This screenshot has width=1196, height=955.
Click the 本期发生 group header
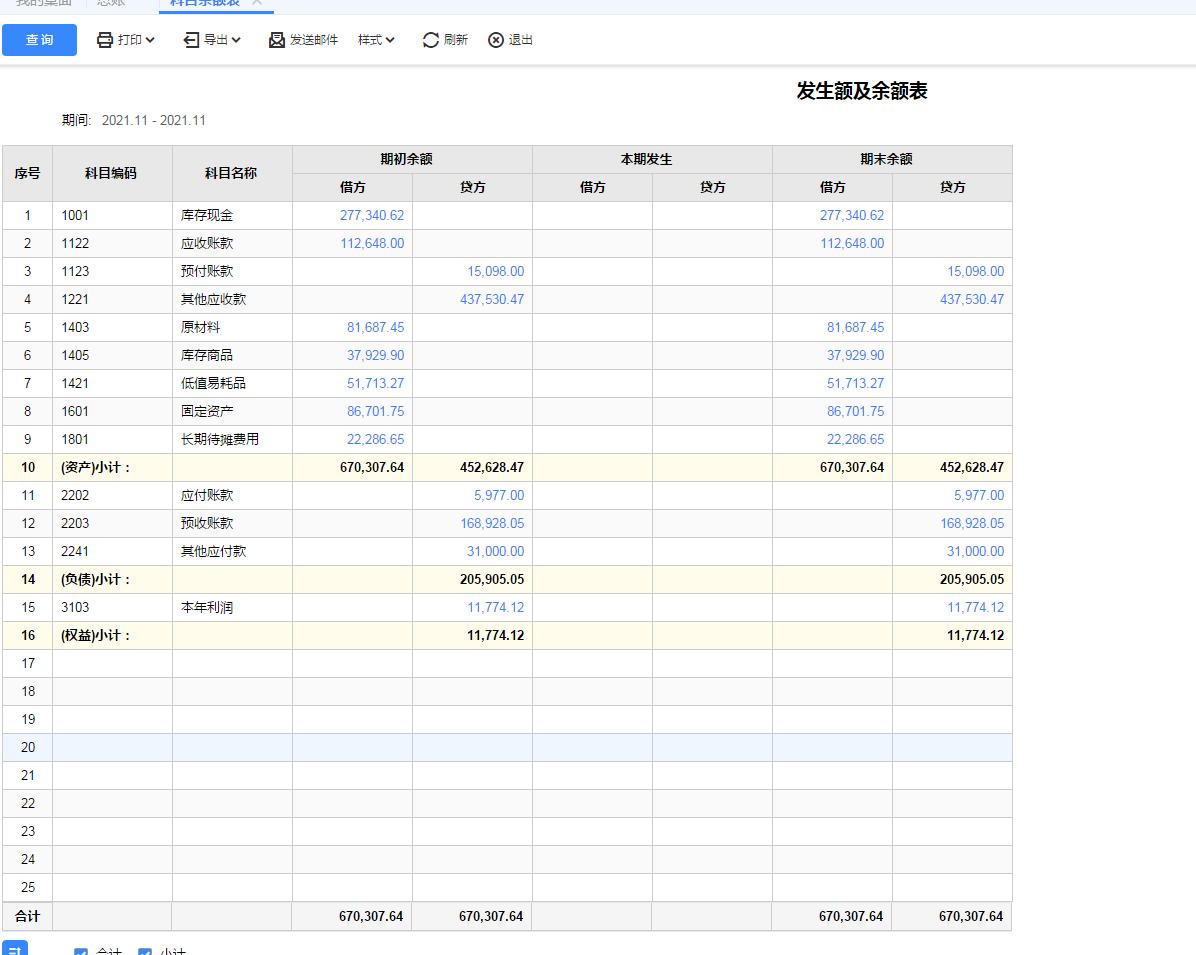tap(652, 159)
